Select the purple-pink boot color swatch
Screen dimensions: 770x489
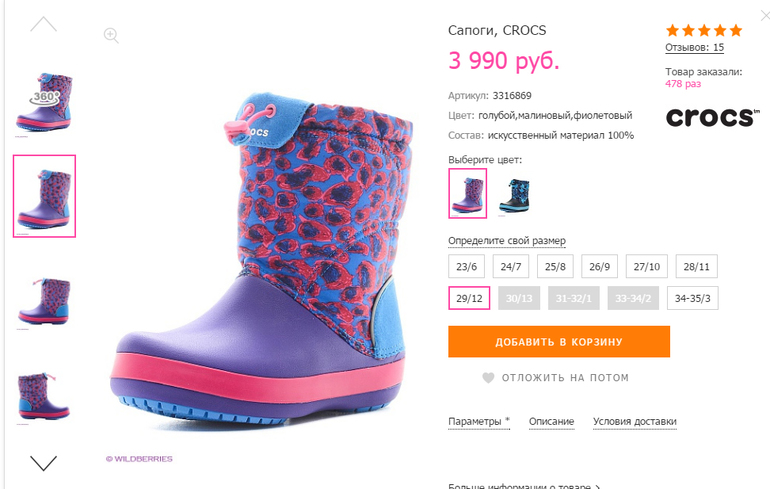point(468,193)
